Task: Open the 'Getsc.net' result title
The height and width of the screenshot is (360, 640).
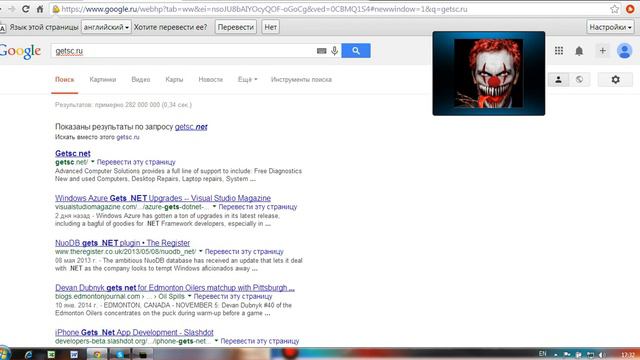Action: pos(73,153)
